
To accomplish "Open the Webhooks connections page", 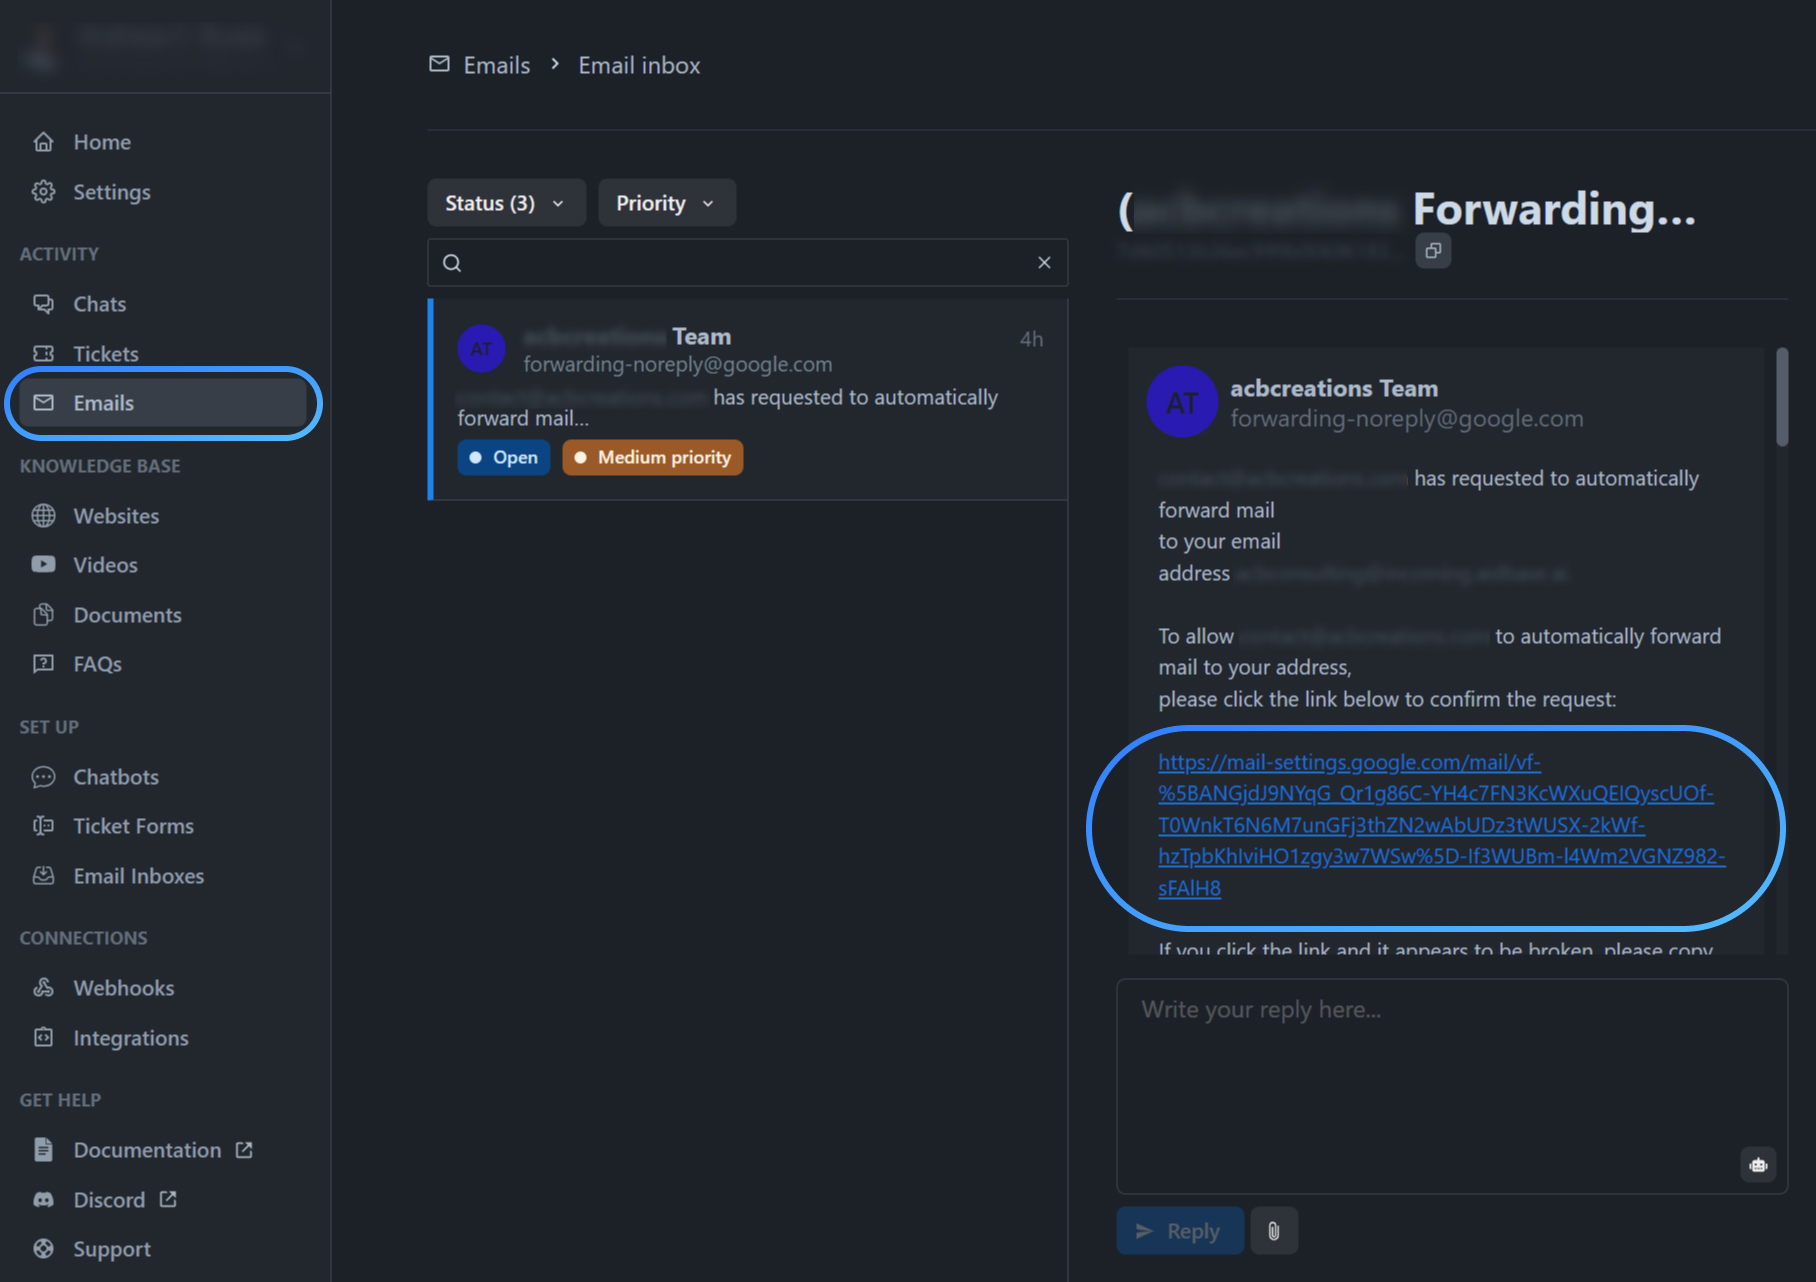I will point(123,987).
